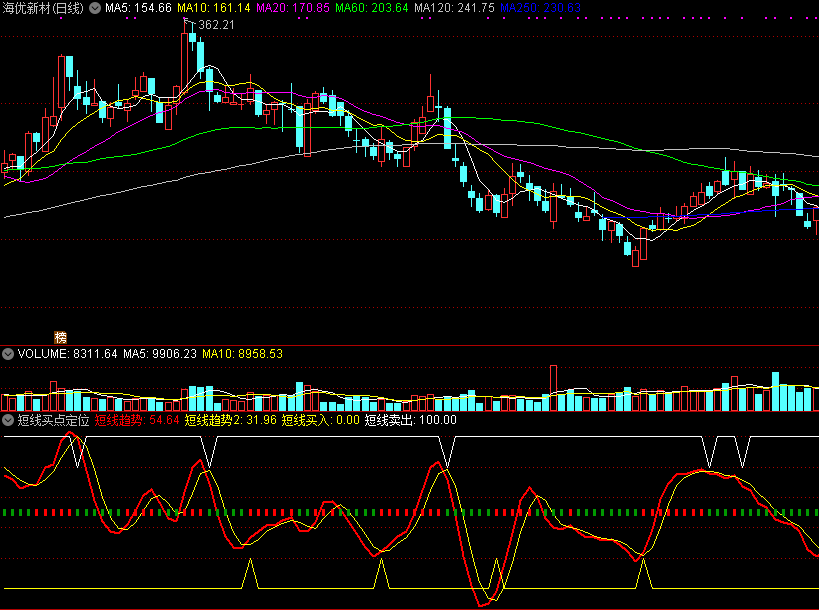The height and width of the screenshot is (610, 819).
Task: Click the 短线趋势2: 31.96 label
Action: [230, 420]
